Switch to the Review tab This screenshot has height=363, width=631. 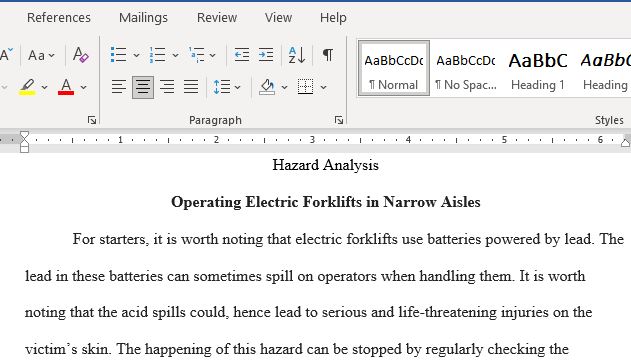pyautogui.click(x=217, y=18)
